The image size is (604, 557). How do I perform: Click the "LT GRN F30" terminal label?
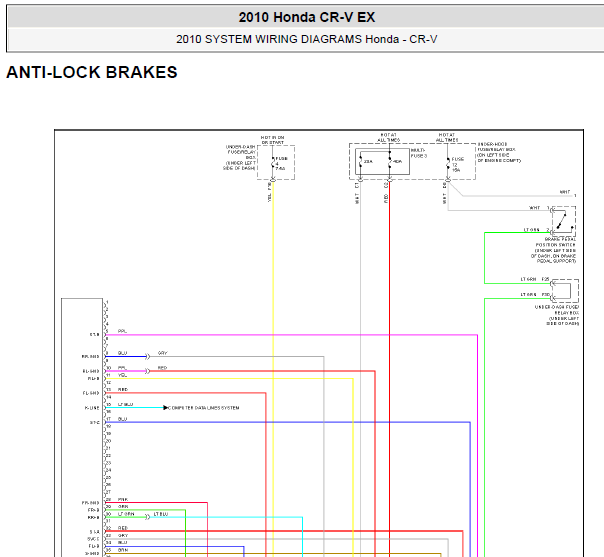pos(535,294)
